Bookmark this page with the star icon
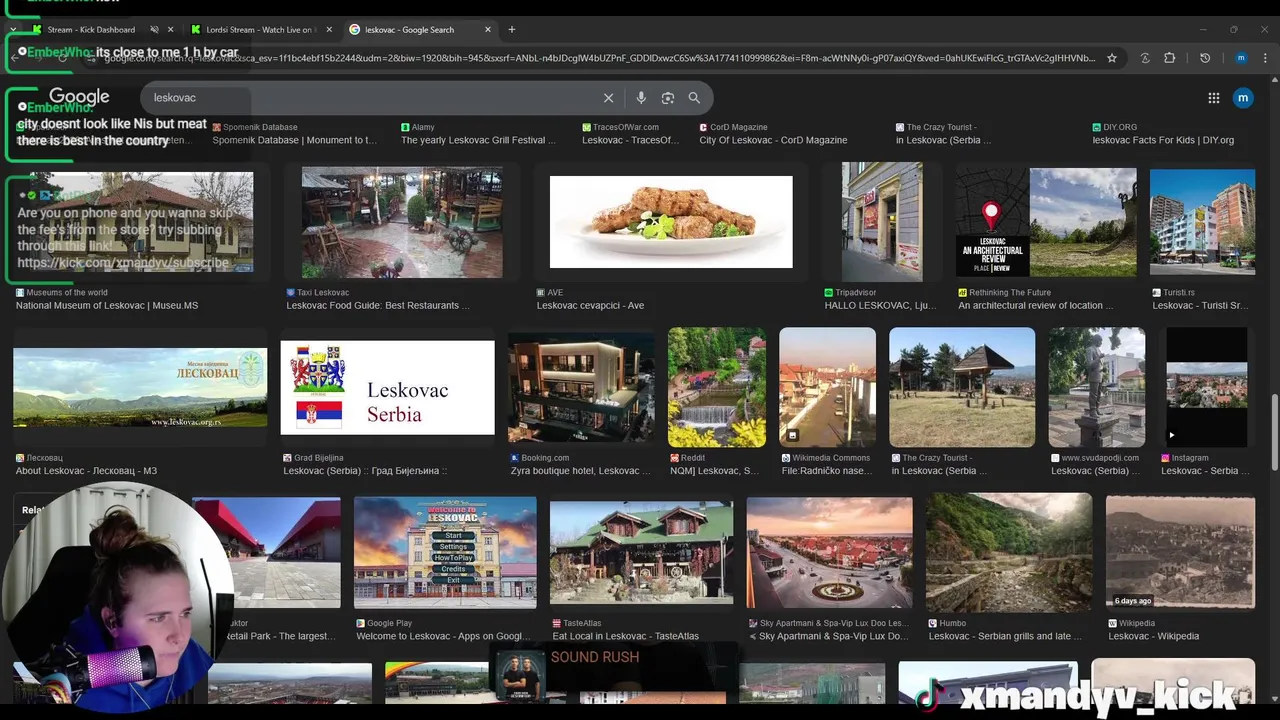 [x=1111, y=58]
